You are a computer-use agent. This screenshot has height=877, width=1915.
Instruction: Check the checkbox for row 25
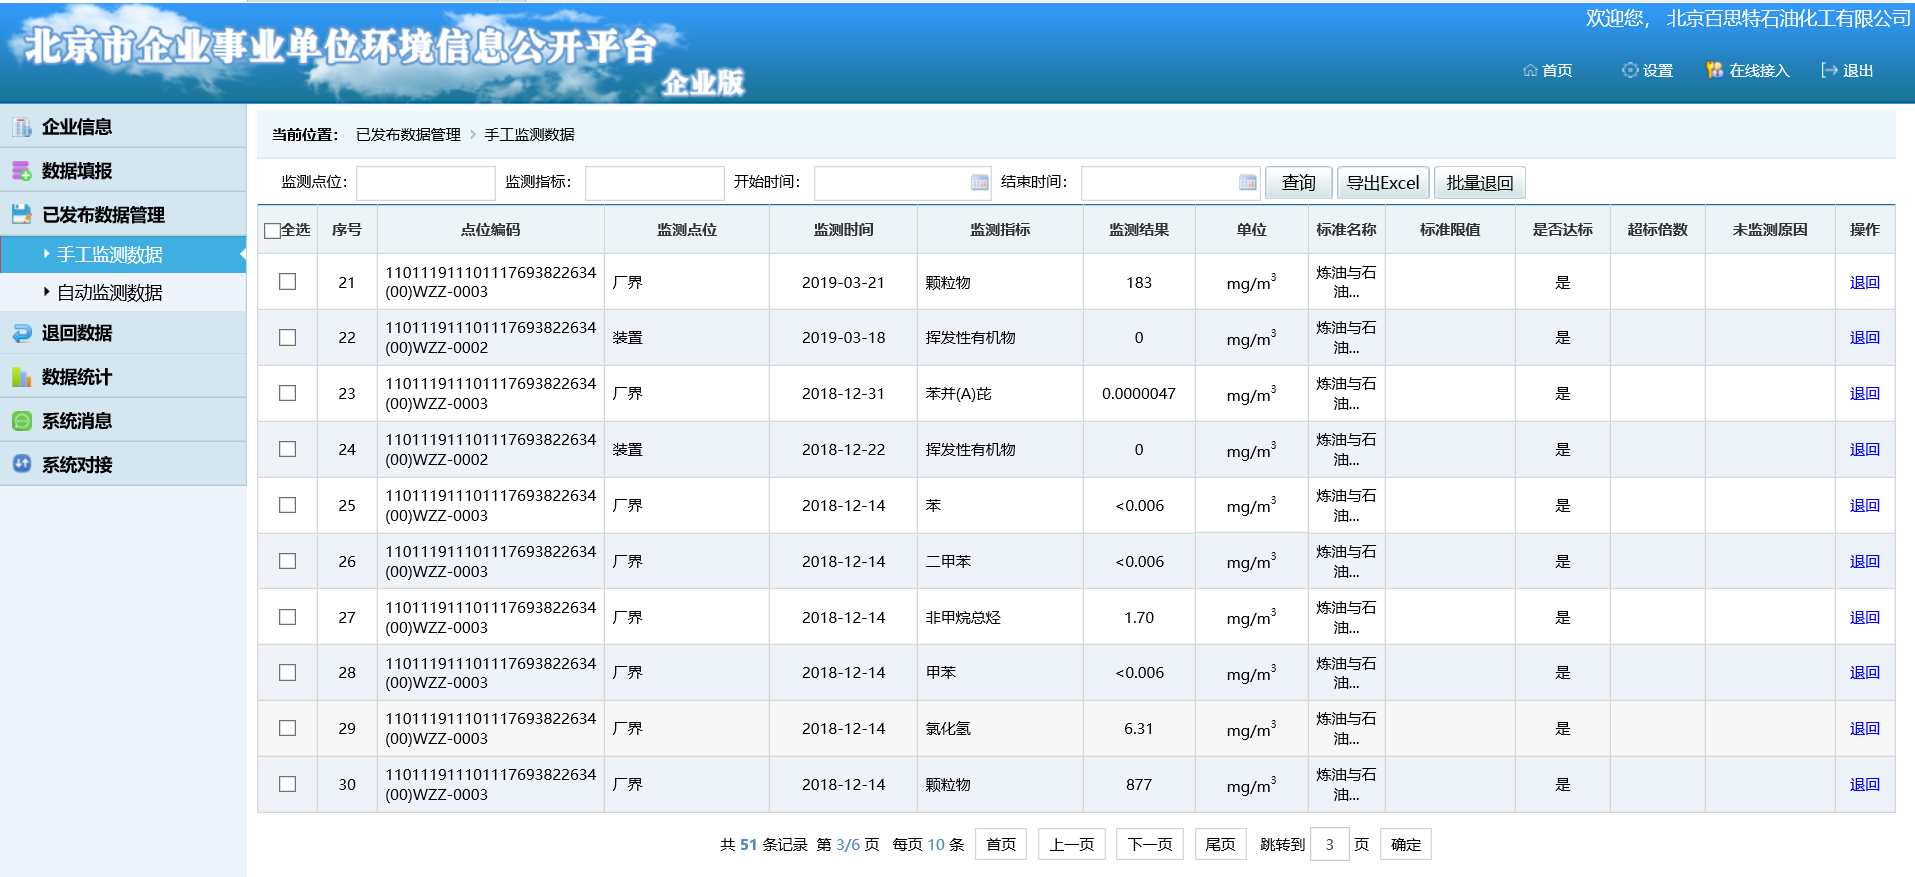pyautogui.click(x=287, y=505)
